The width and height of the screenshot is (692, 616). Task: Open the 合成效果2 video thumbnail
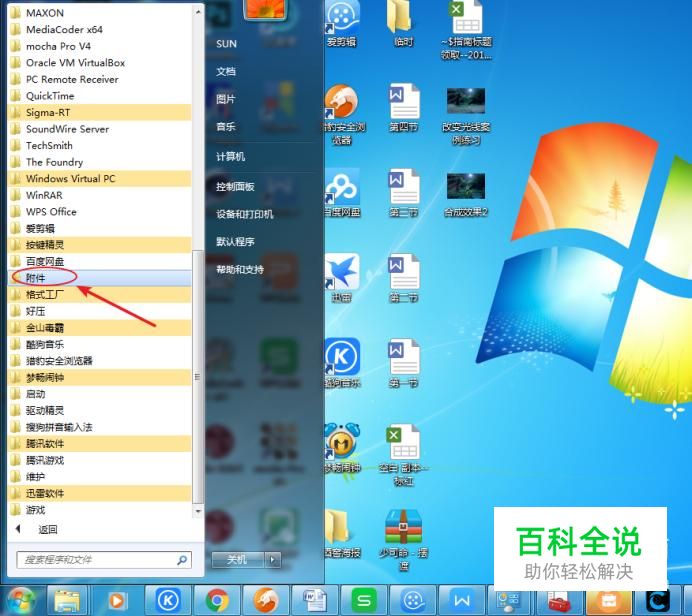coord(466,194)
